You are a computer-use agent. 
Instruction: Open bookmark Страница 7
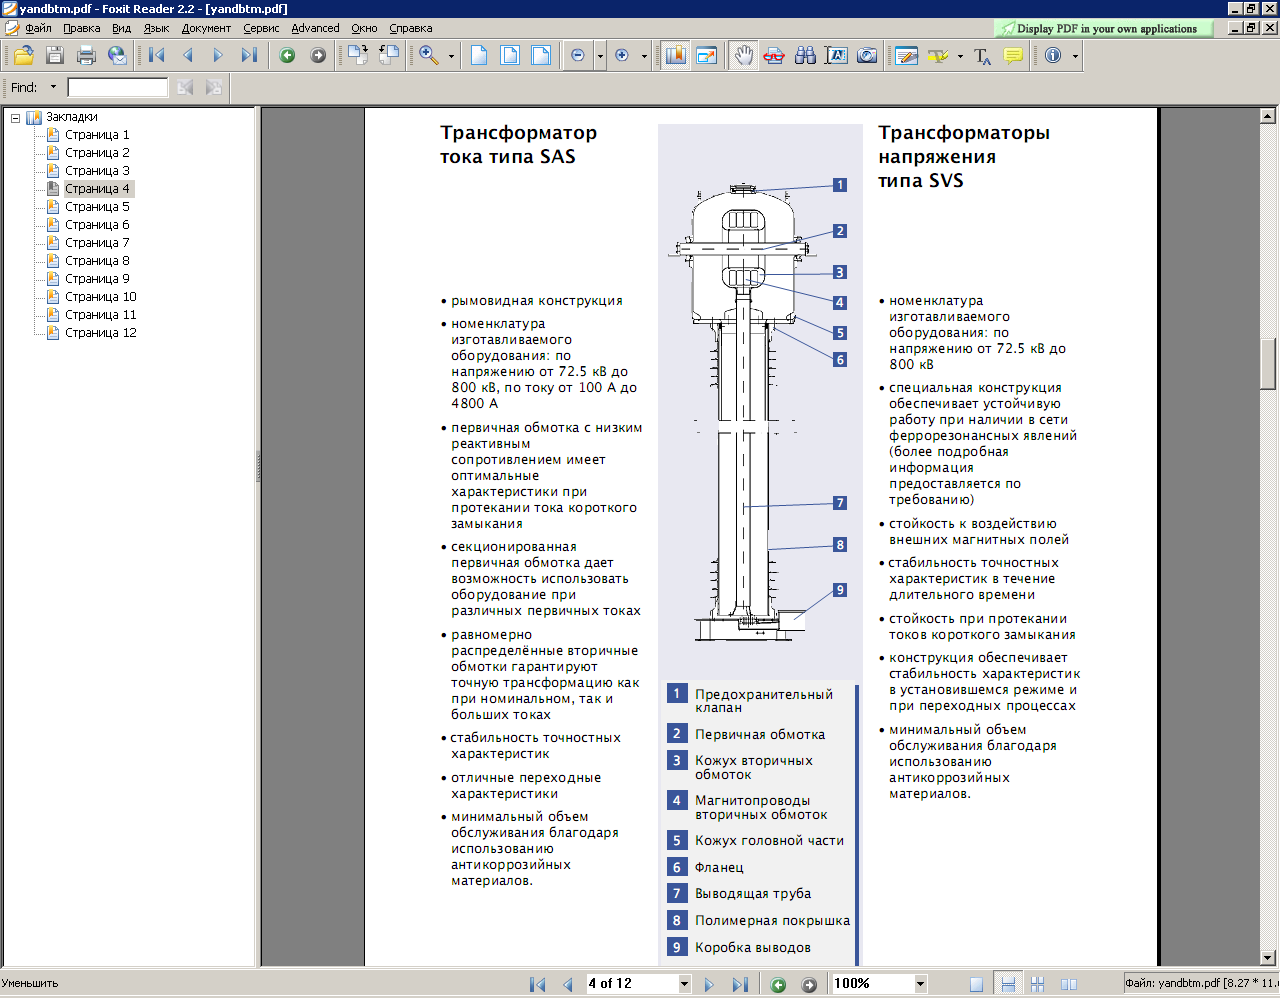[x=97, y=243]
